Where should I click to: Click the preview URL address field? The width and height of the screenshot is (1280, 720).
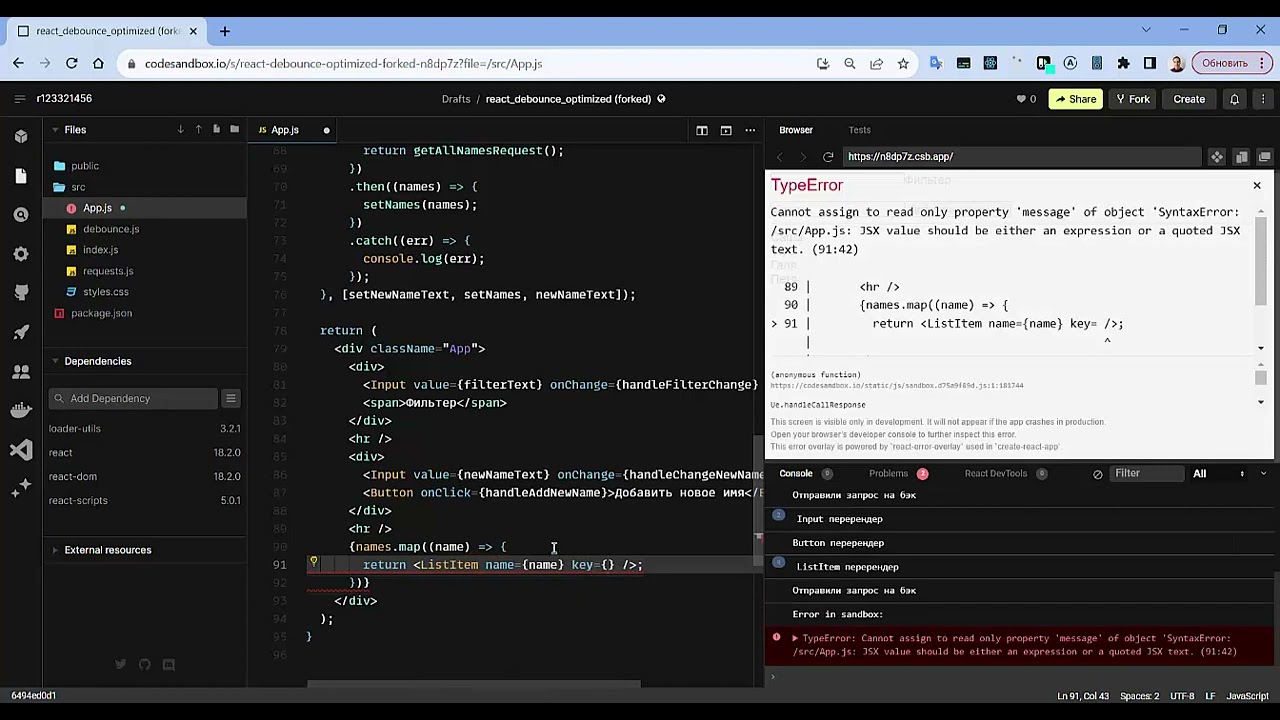[1022, 157]
